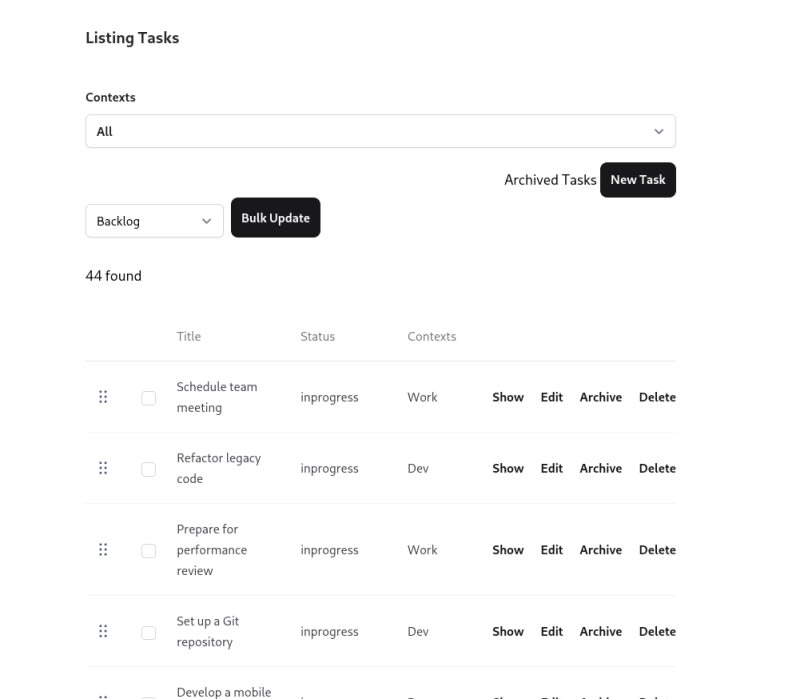Delete the Set up a Git repository task
Viewport: 800px width, 699px height.
pos(657,632)
